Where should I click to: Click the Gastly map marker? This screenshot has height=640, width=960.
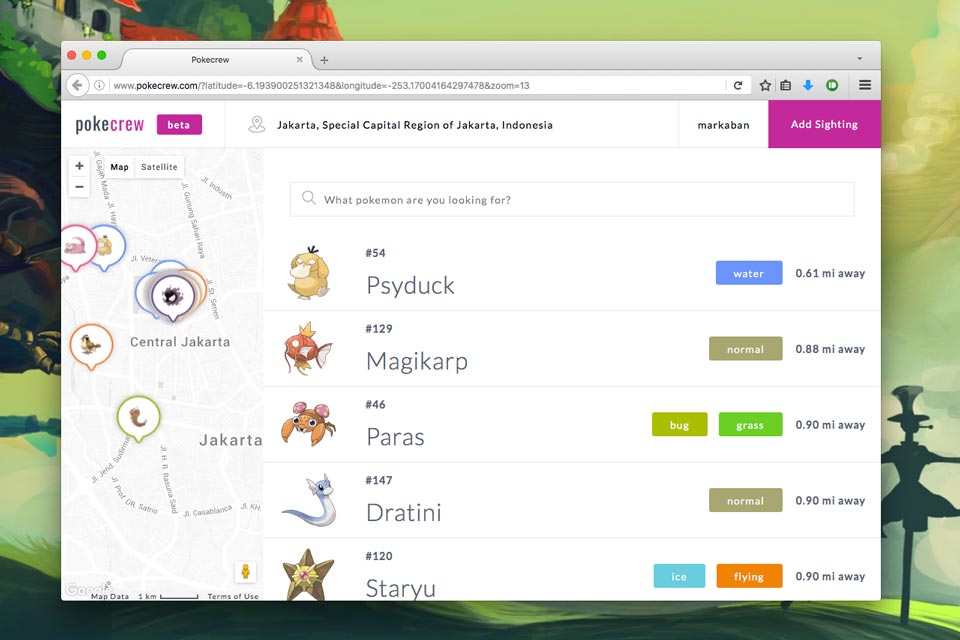173,296
